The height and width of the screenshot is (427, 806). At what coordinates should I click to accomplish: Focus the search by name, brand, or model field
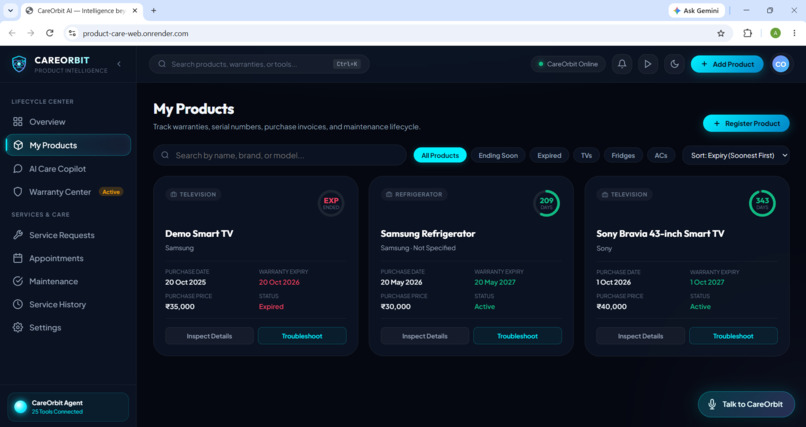280,155
